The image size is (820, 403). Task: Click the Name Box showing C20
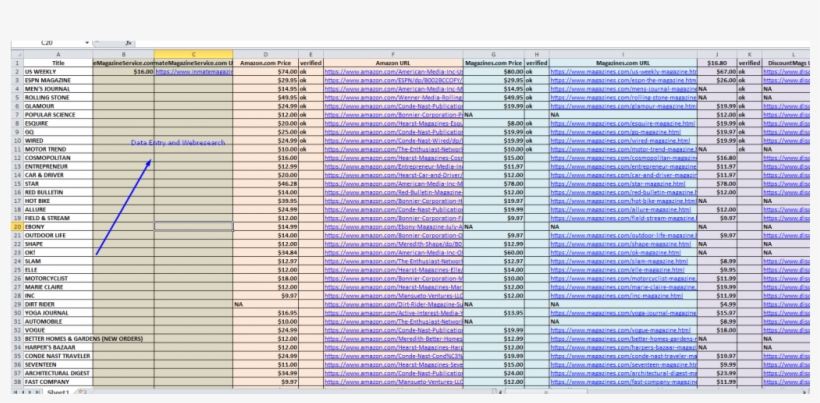pyautogui.click(x=47, y=43)
